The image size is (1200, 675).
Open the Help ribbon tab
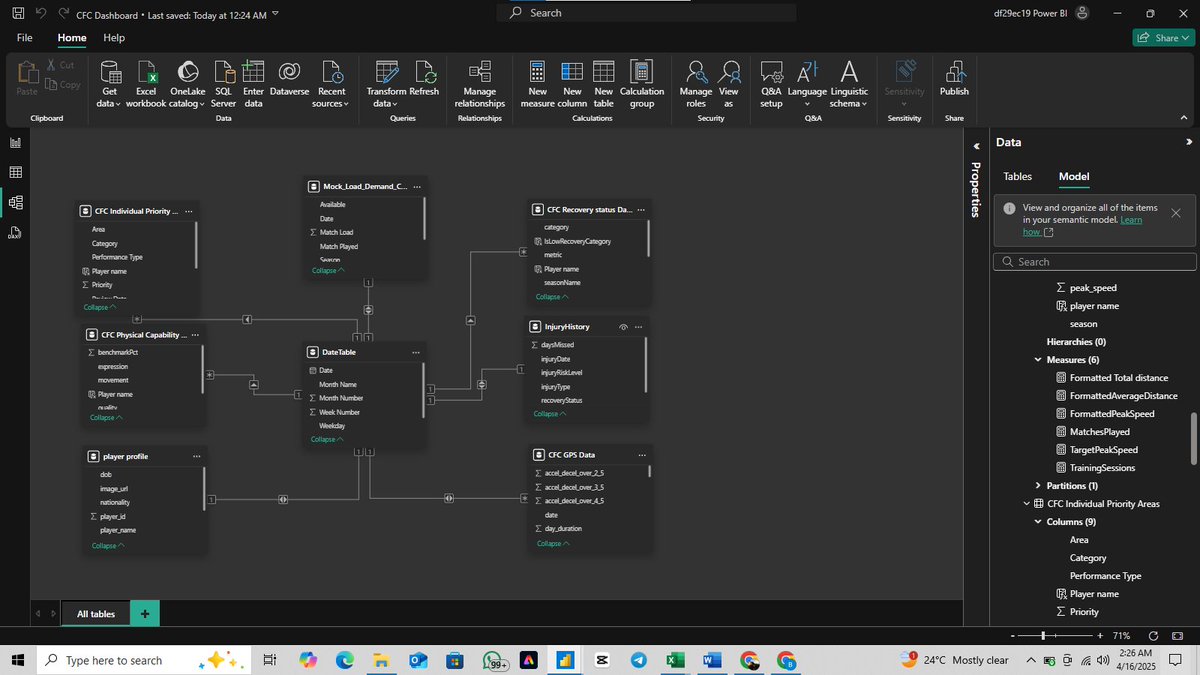pyautogui.click(x=114, y=37)
